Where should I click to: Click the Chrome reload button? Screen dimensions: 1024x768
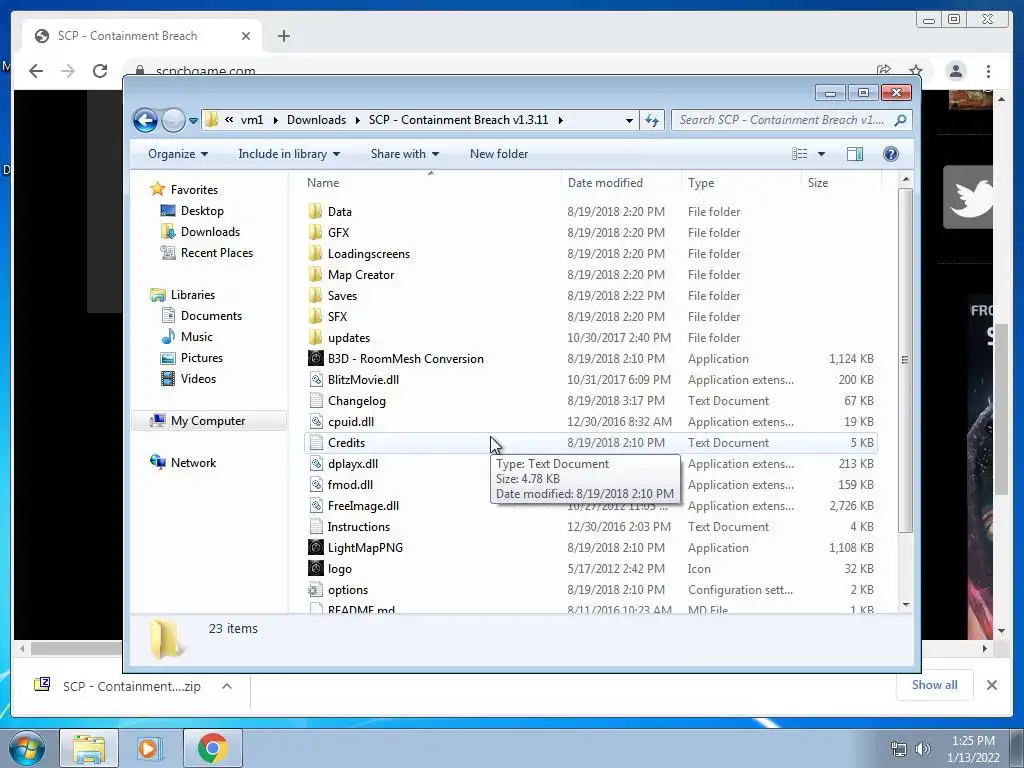[x=100, y=71]
